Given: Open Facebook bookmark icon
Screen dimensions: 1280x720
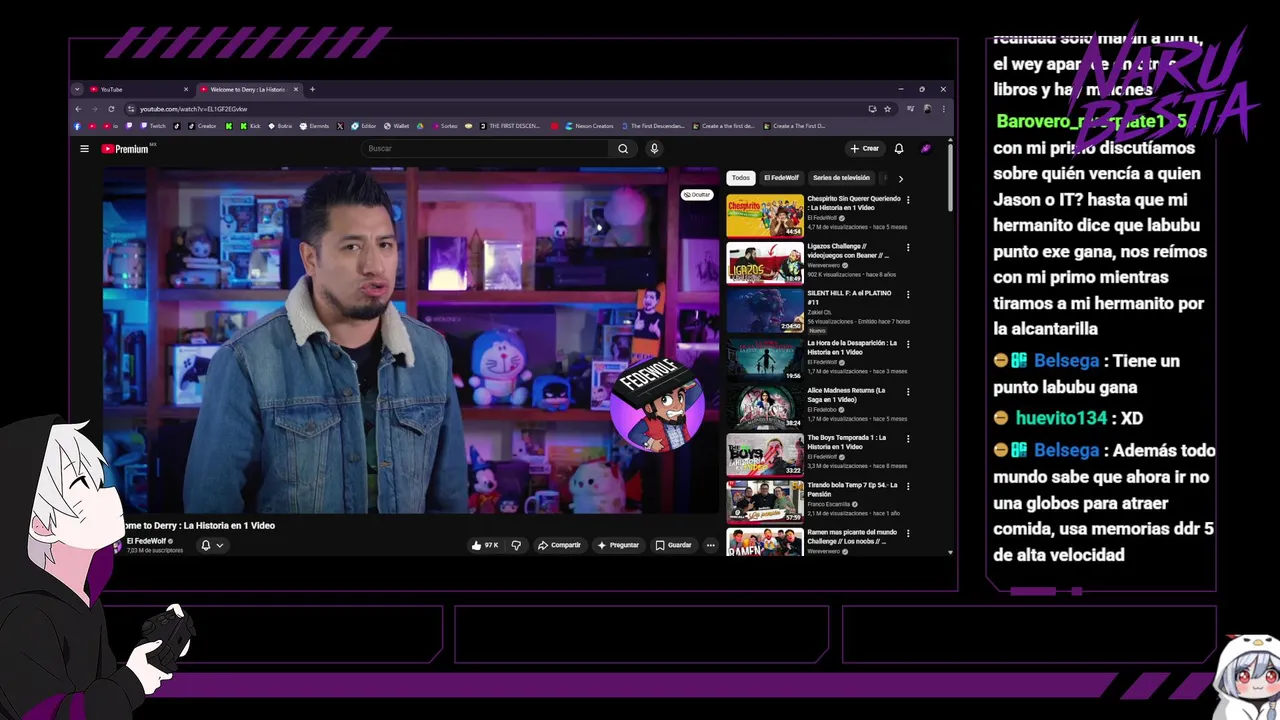Looking at the screenshot, I should click(77, 126).
